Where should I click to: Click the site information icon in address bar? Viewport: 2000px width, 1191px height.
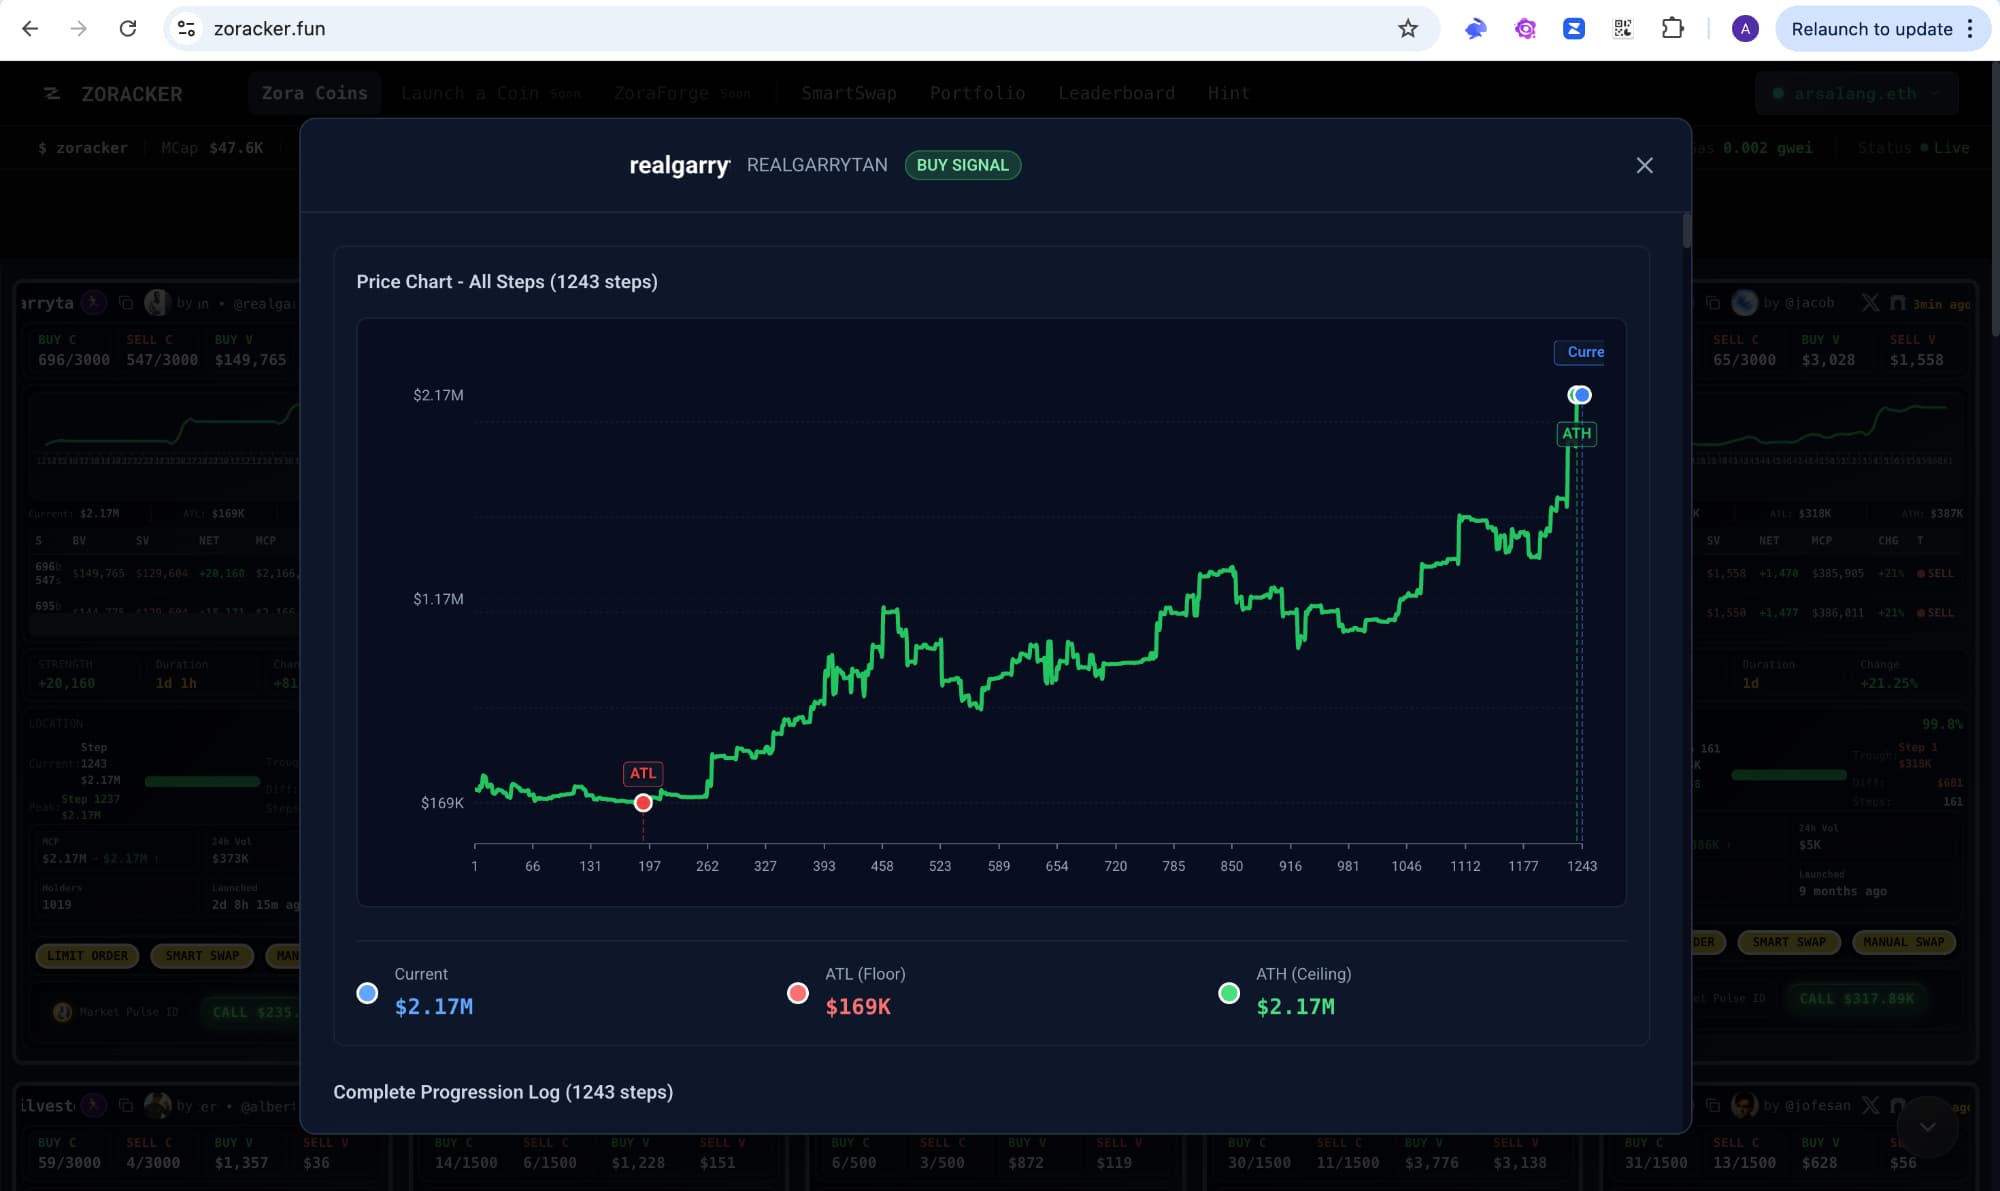point(187,29)
